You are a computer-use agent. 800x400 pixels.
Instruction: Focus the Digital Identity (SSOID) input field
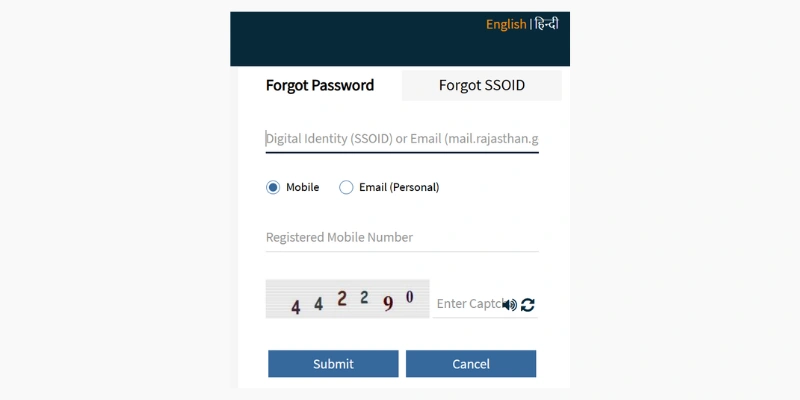402,139
